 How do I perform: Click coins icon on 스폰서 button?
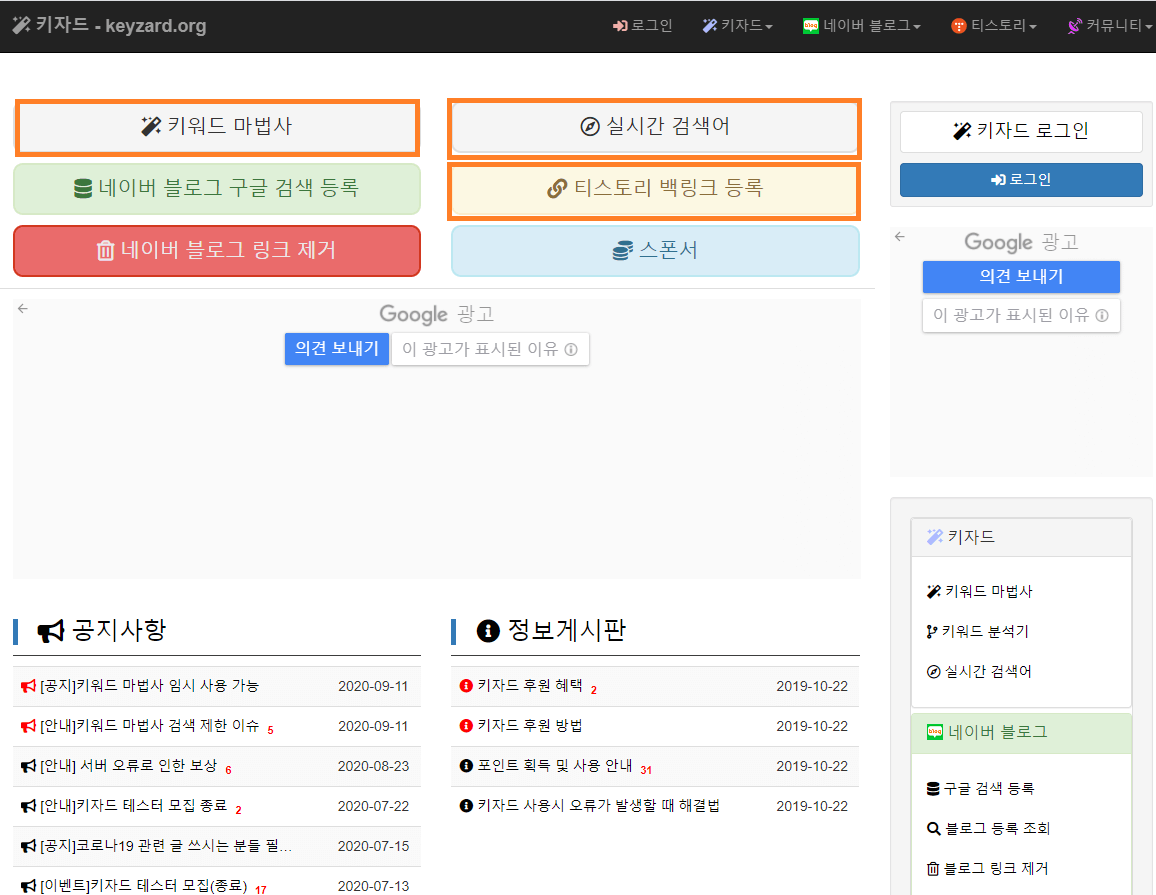622,251
